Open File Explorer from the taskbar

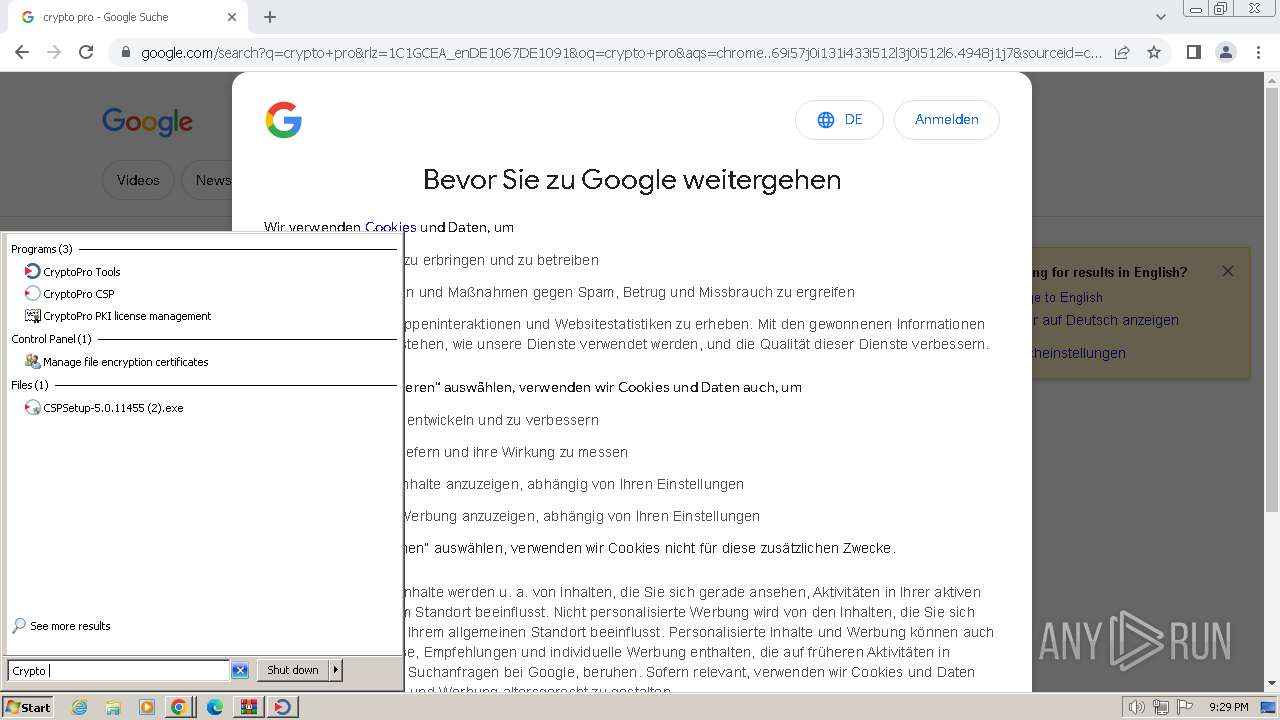113,707
